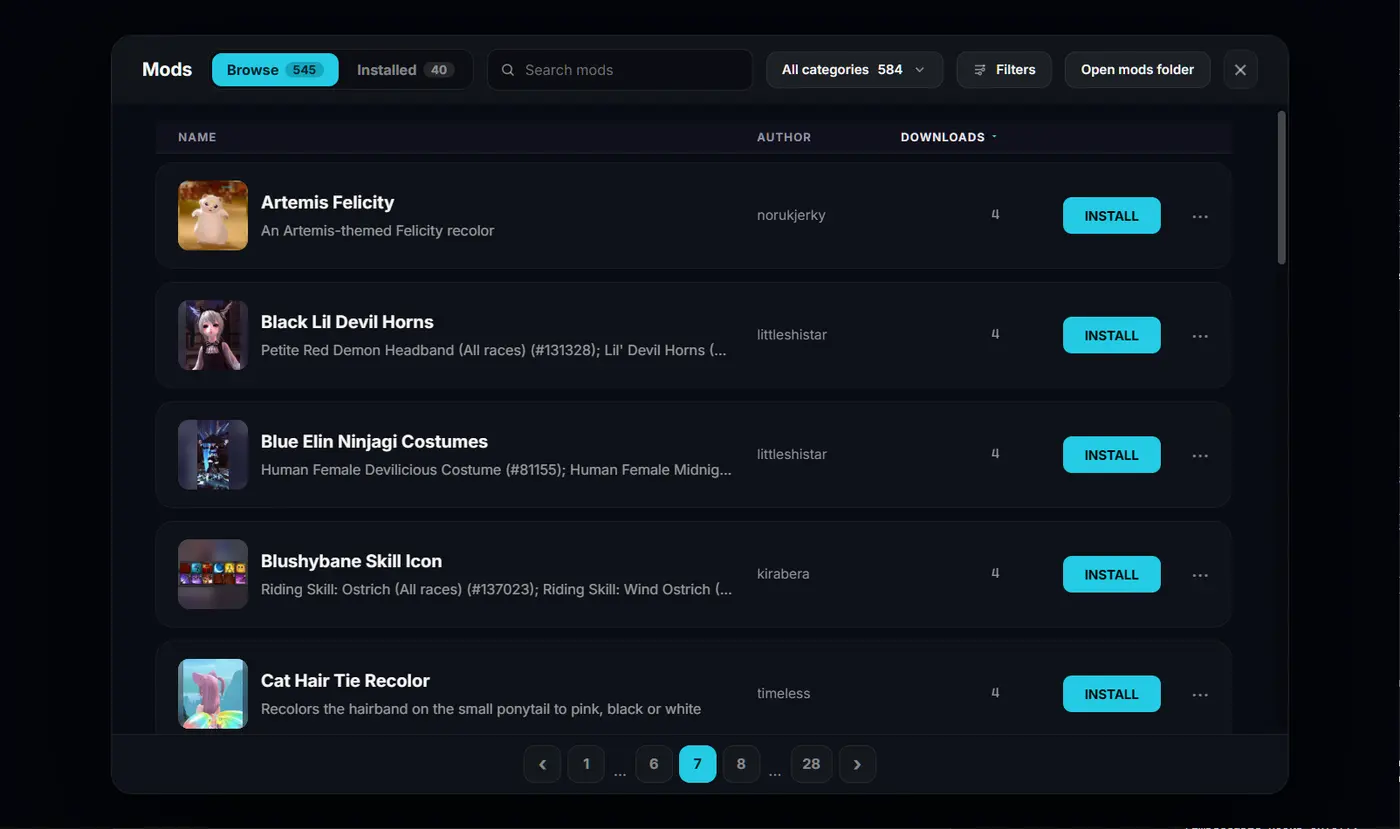The image size is (1400, 829).
Task: Open more options for Blue Elin Ninjagi Costumes
Action: tap(1200, 455)
